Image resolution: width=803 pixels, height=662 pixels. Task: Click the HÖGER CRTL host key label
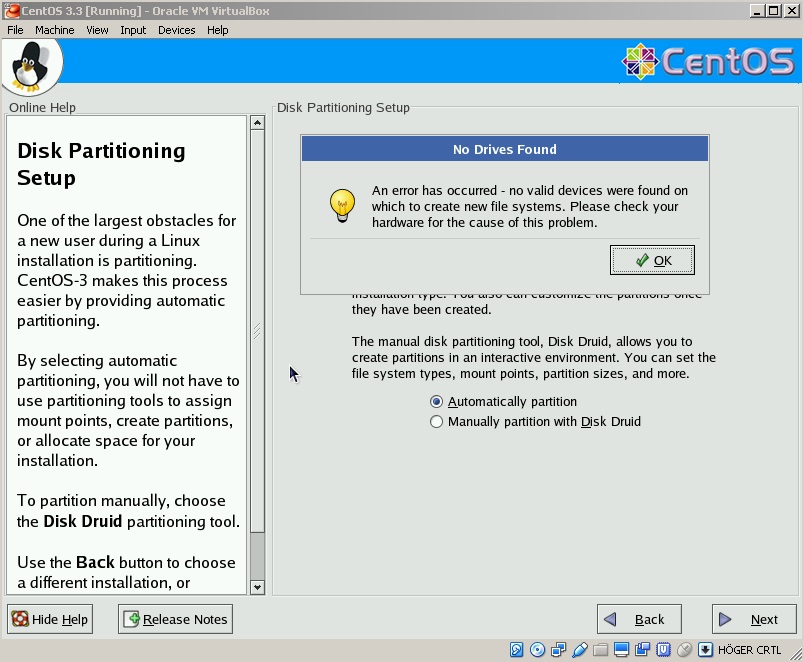click(749, 650)
